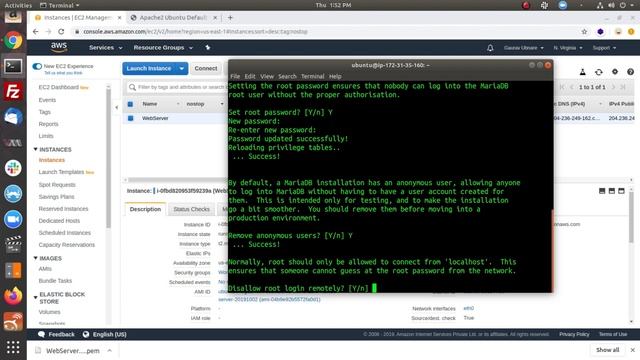This screenshot has width=640, height=360.
Task: Open Launch Instance dropdown arrow
Action: tap(182, 69)
